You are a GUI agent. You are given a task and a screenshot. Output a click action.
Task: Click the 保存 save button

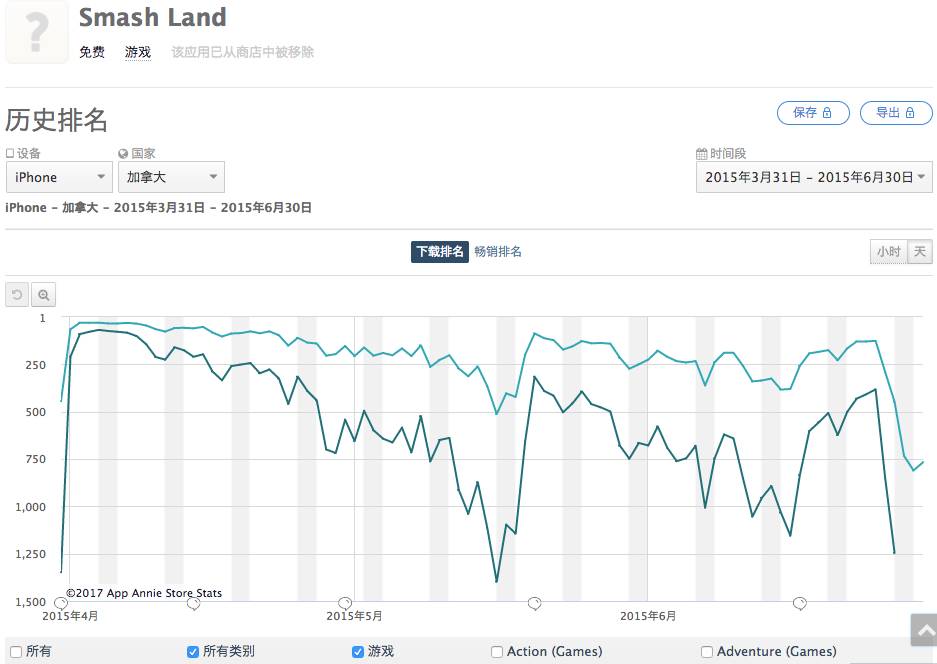pyautogui.click(x=812, y=113)
